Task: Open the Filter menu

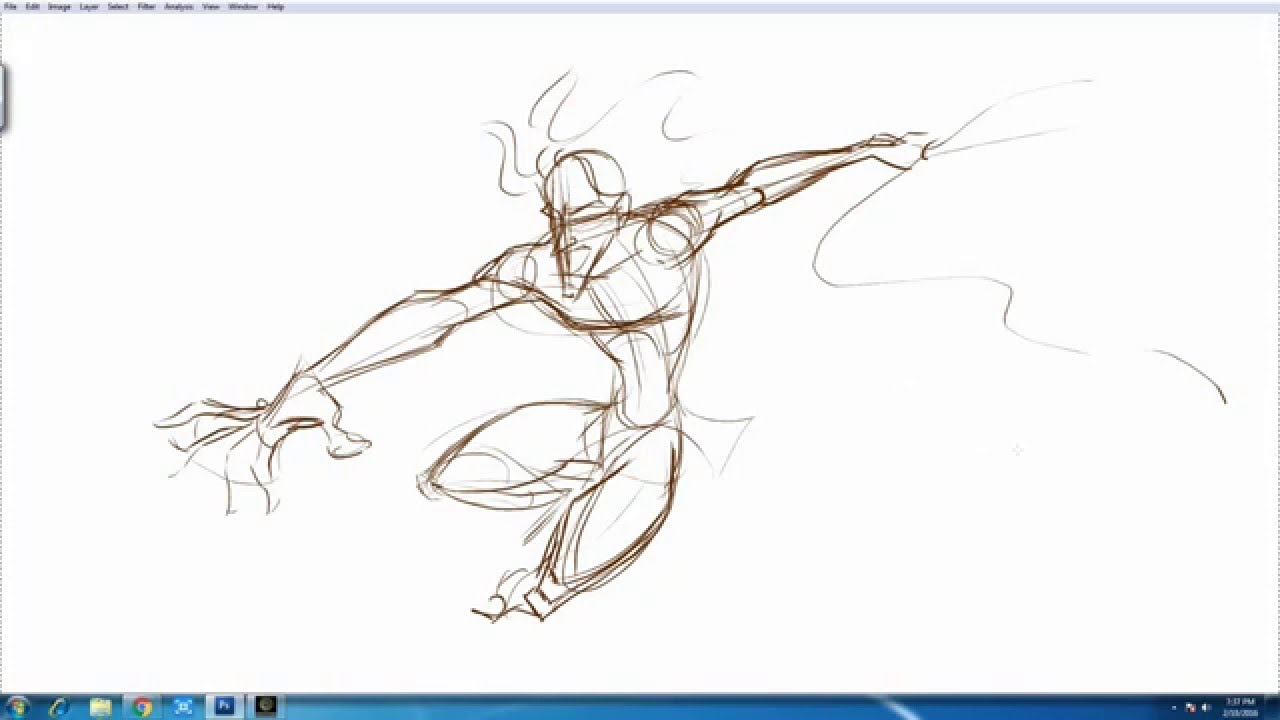Action: [x=146, y=6]
